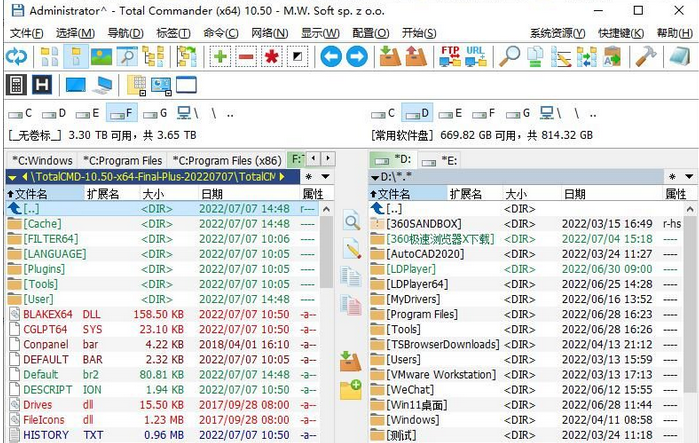Sort right panel by 文件名 column
Image resolution: width=699 pixels, height=443 pixels.
point(407,194)
